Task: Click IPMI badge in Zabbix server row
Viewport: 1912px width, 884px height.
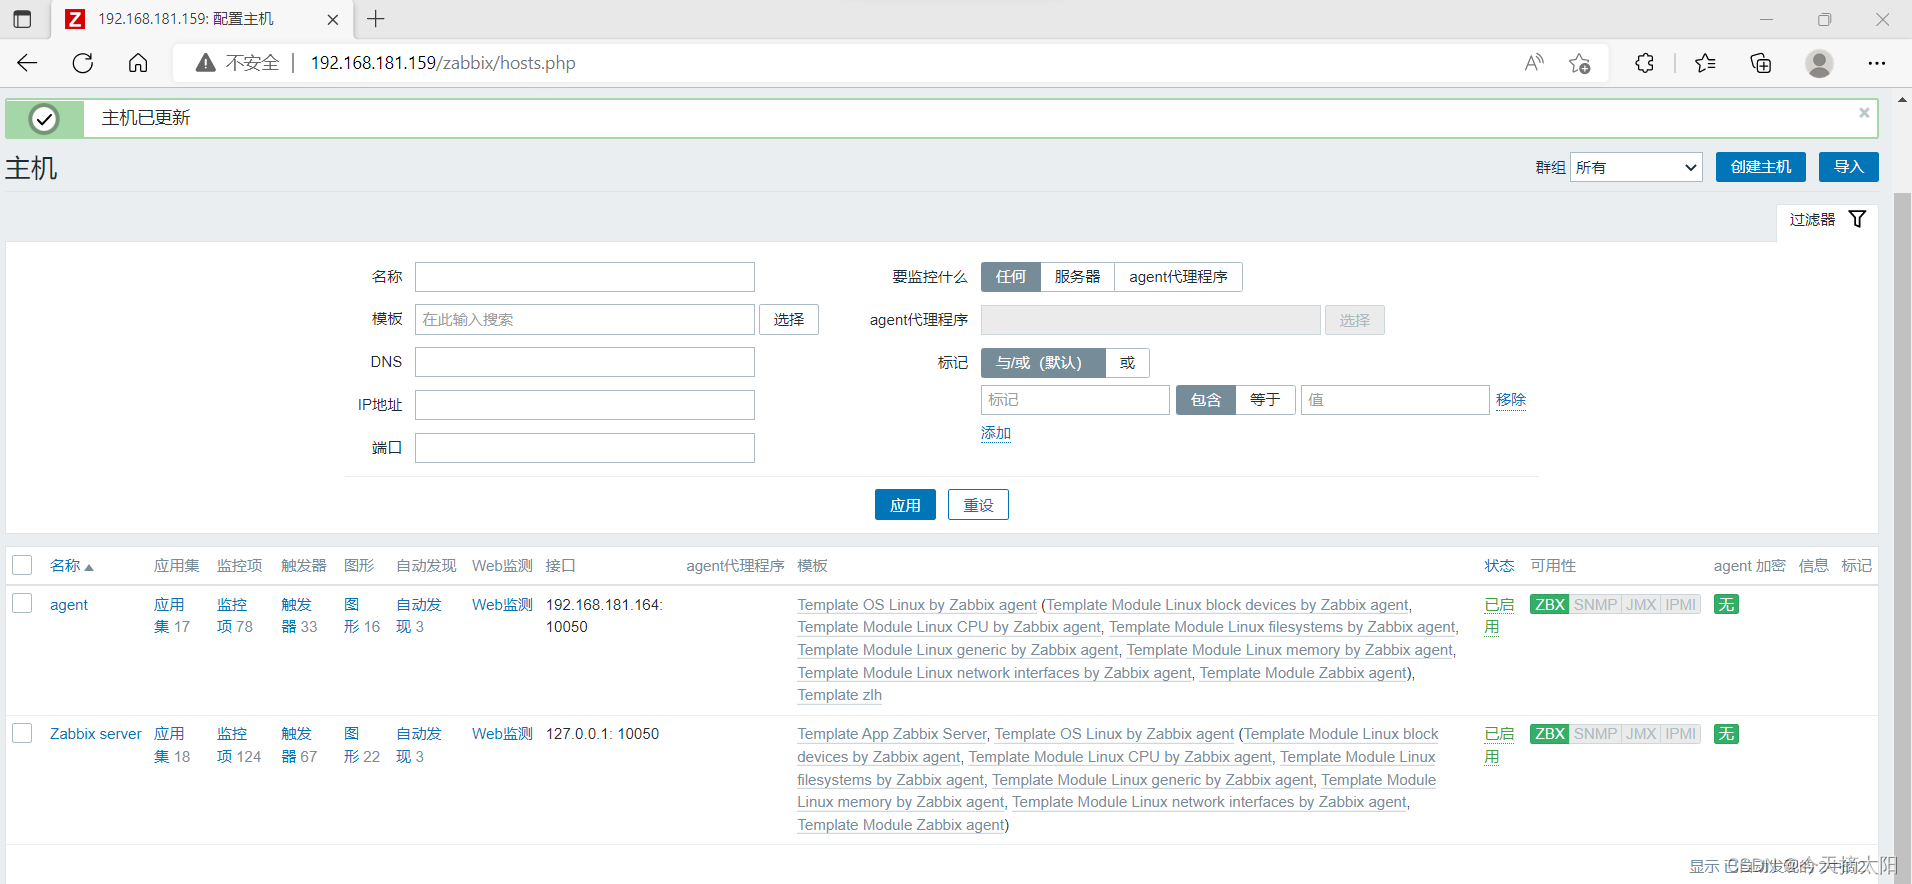Action: (1681, 734)
